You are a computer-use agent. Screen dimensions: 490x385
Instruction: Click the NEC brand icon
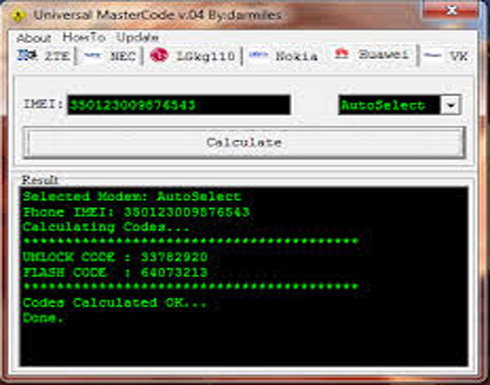(92, 55)
